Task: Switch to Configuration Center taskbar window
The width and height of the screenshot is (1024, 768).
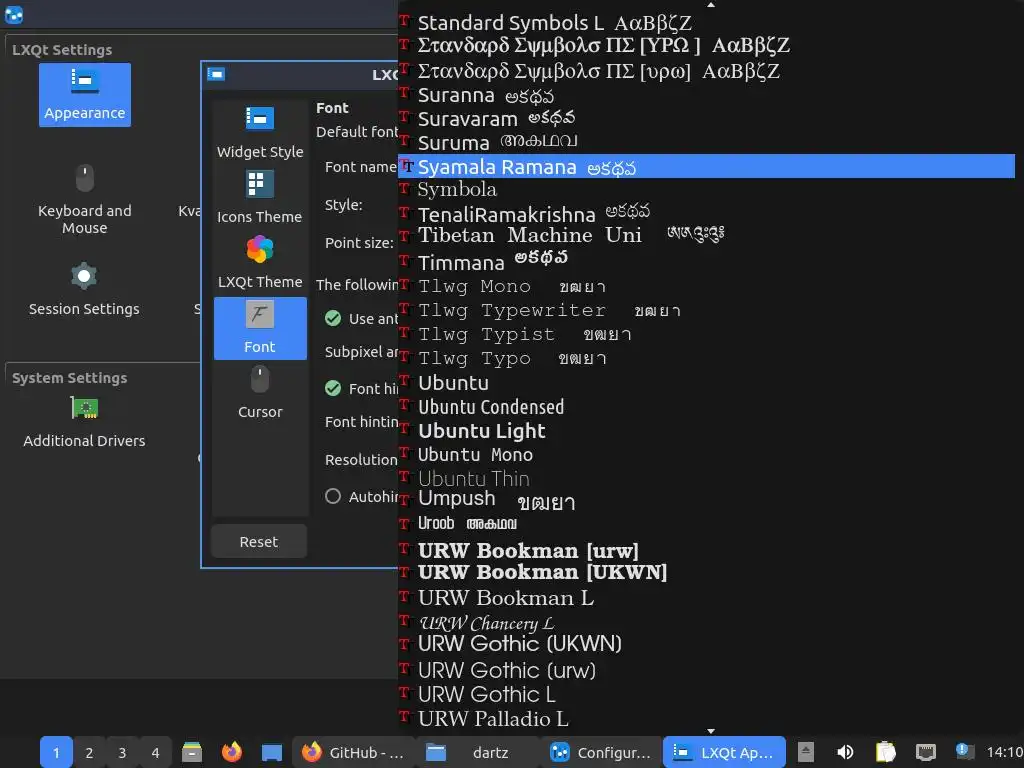Action: tap(600, 752)
